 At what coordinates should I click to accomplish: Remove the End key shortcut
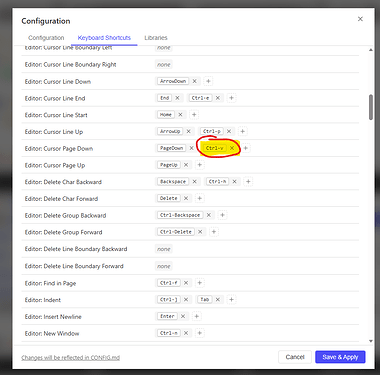tap(177, 98)
